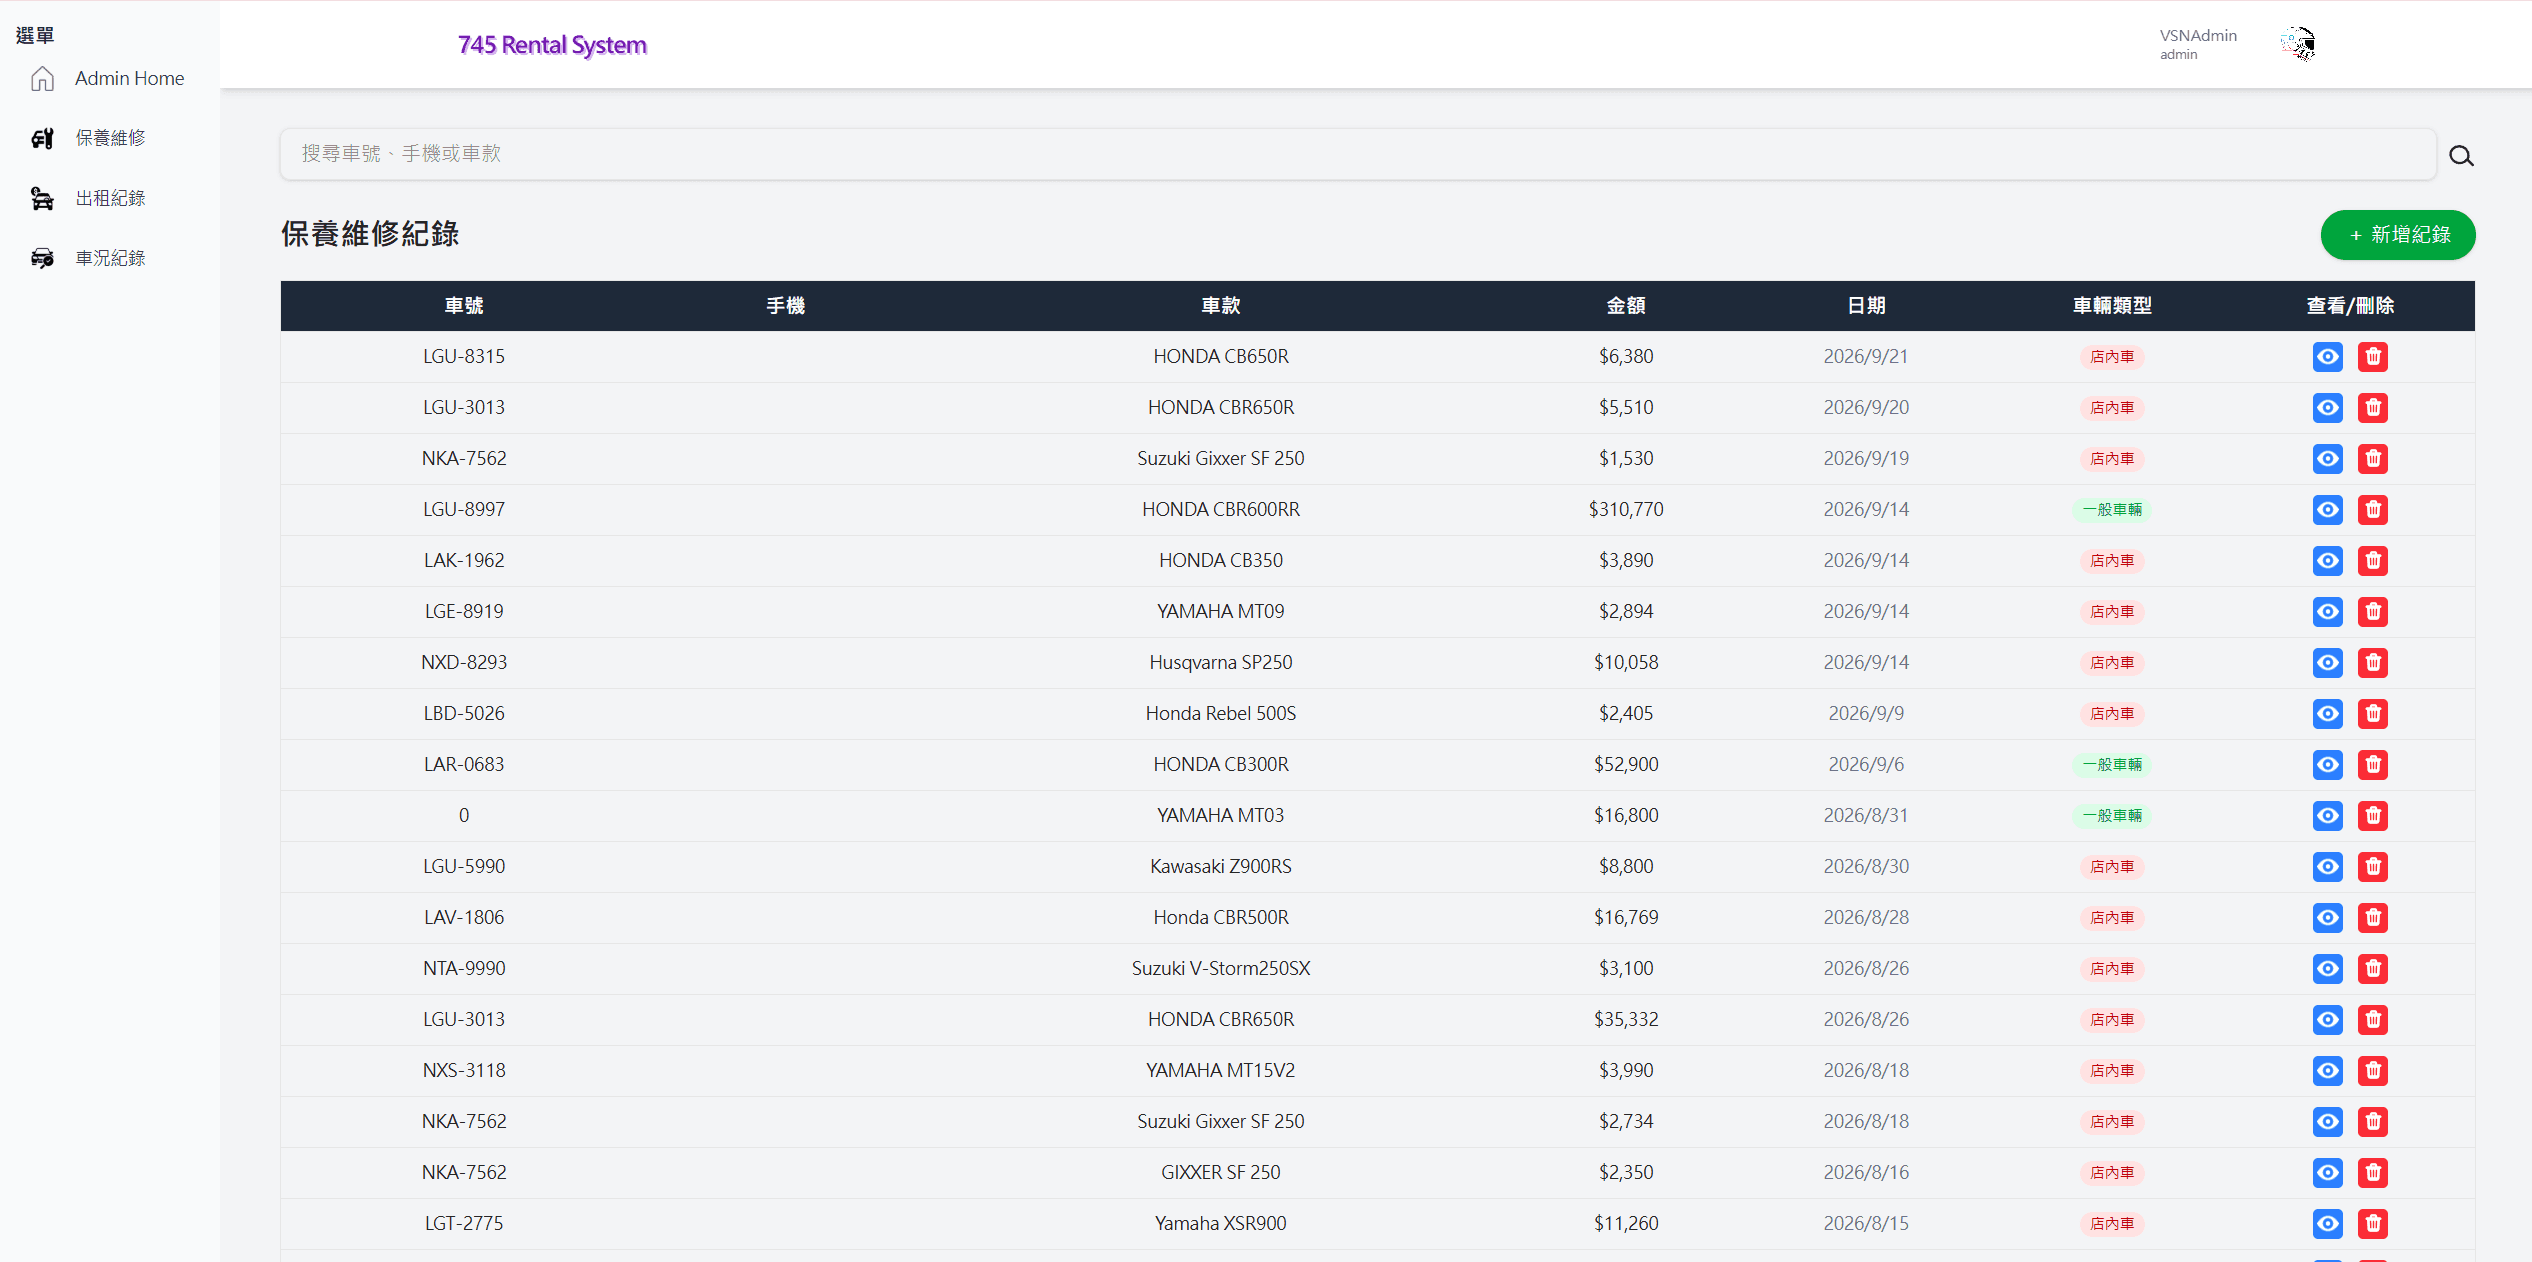Click the VSNAdmin user name
The width and height of the screenshot is (2532, 1262).
2198,36
